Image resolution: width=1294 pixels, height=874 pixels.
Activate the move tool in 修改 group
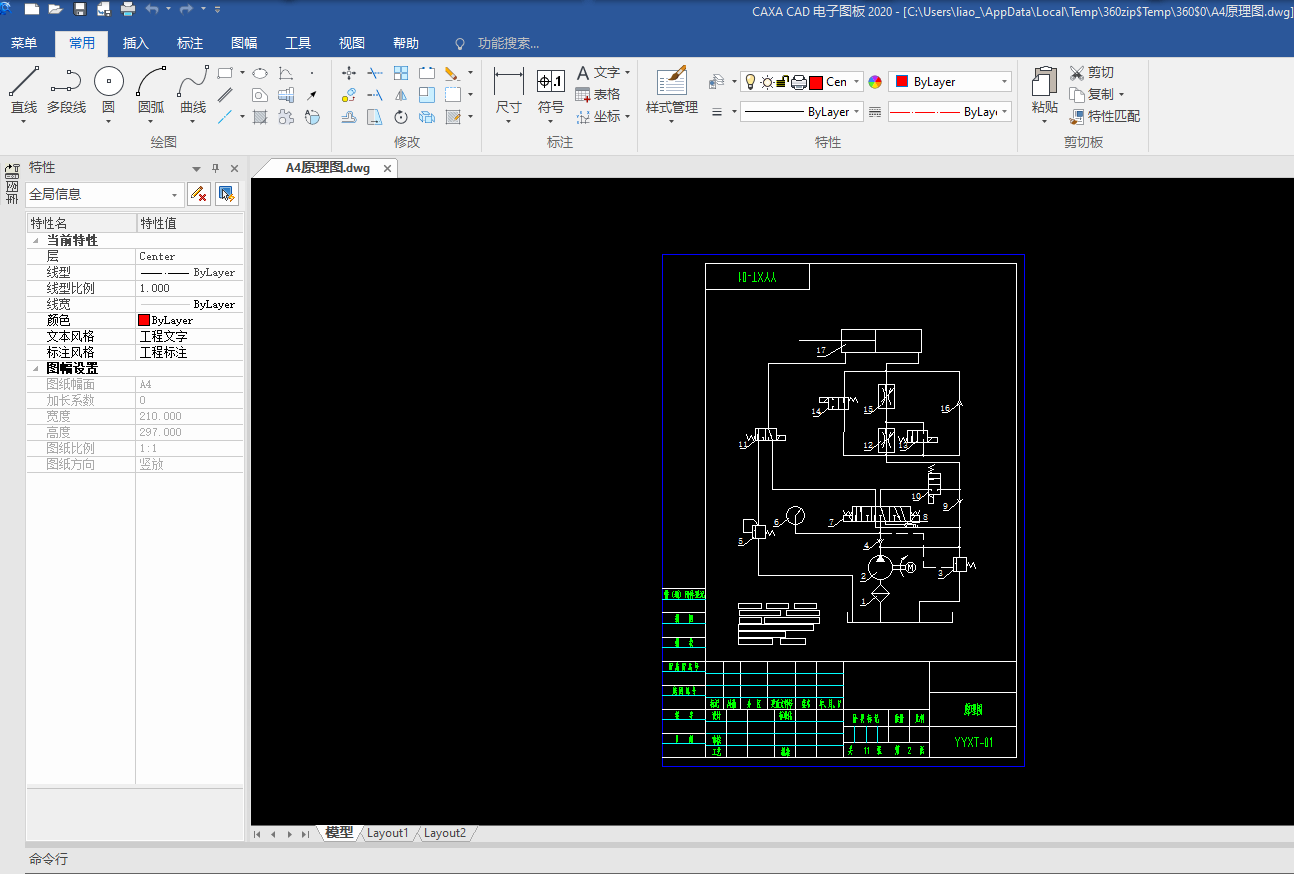coord(349,73)
